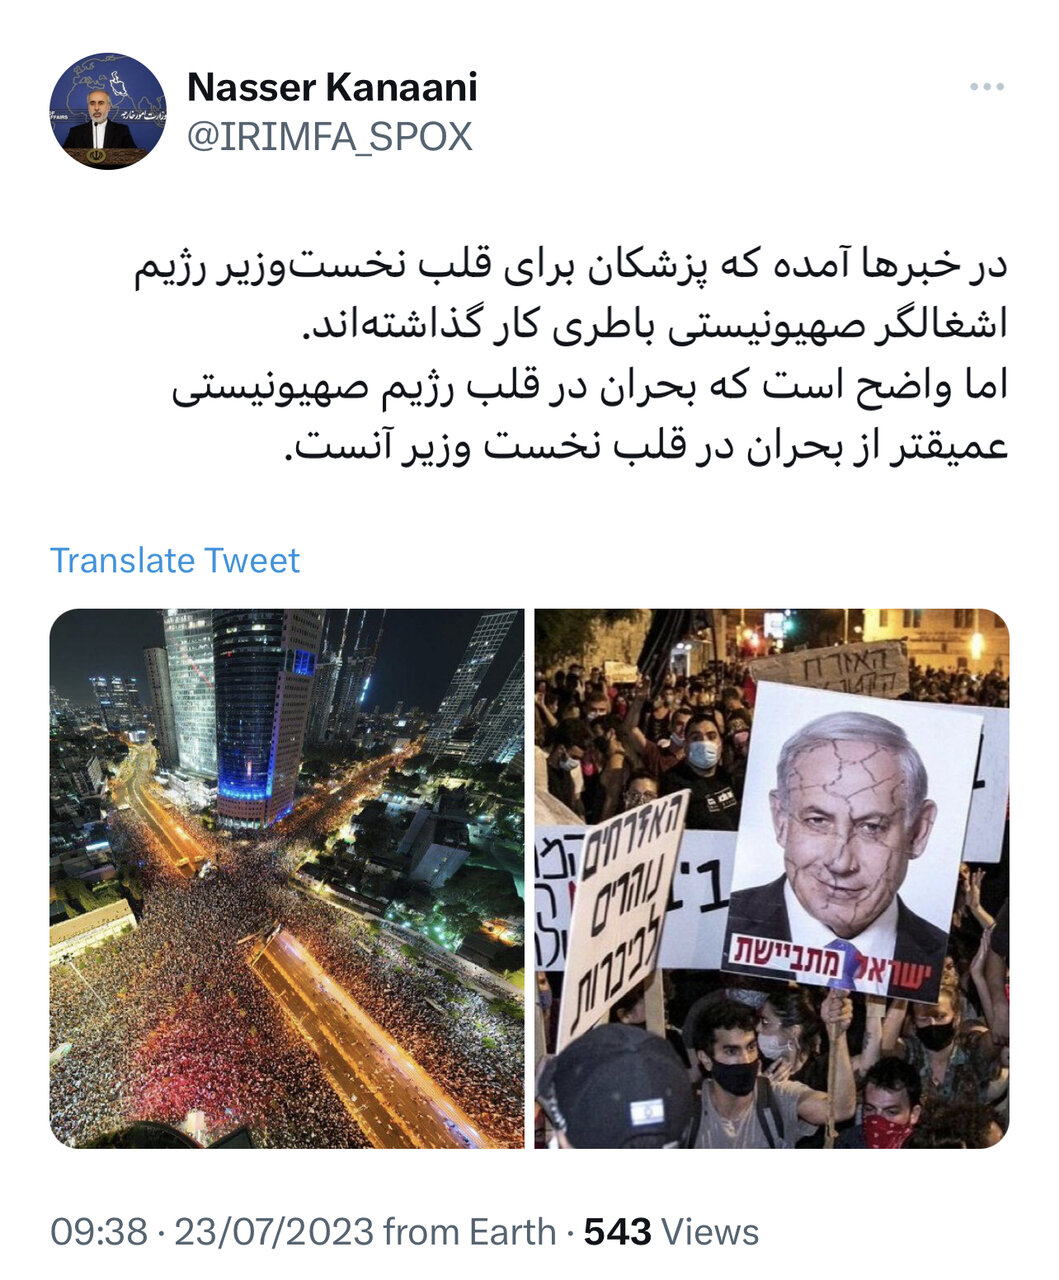Click the Translate Tweet link
This screenshot has width=1059, height=1280.
175,560
